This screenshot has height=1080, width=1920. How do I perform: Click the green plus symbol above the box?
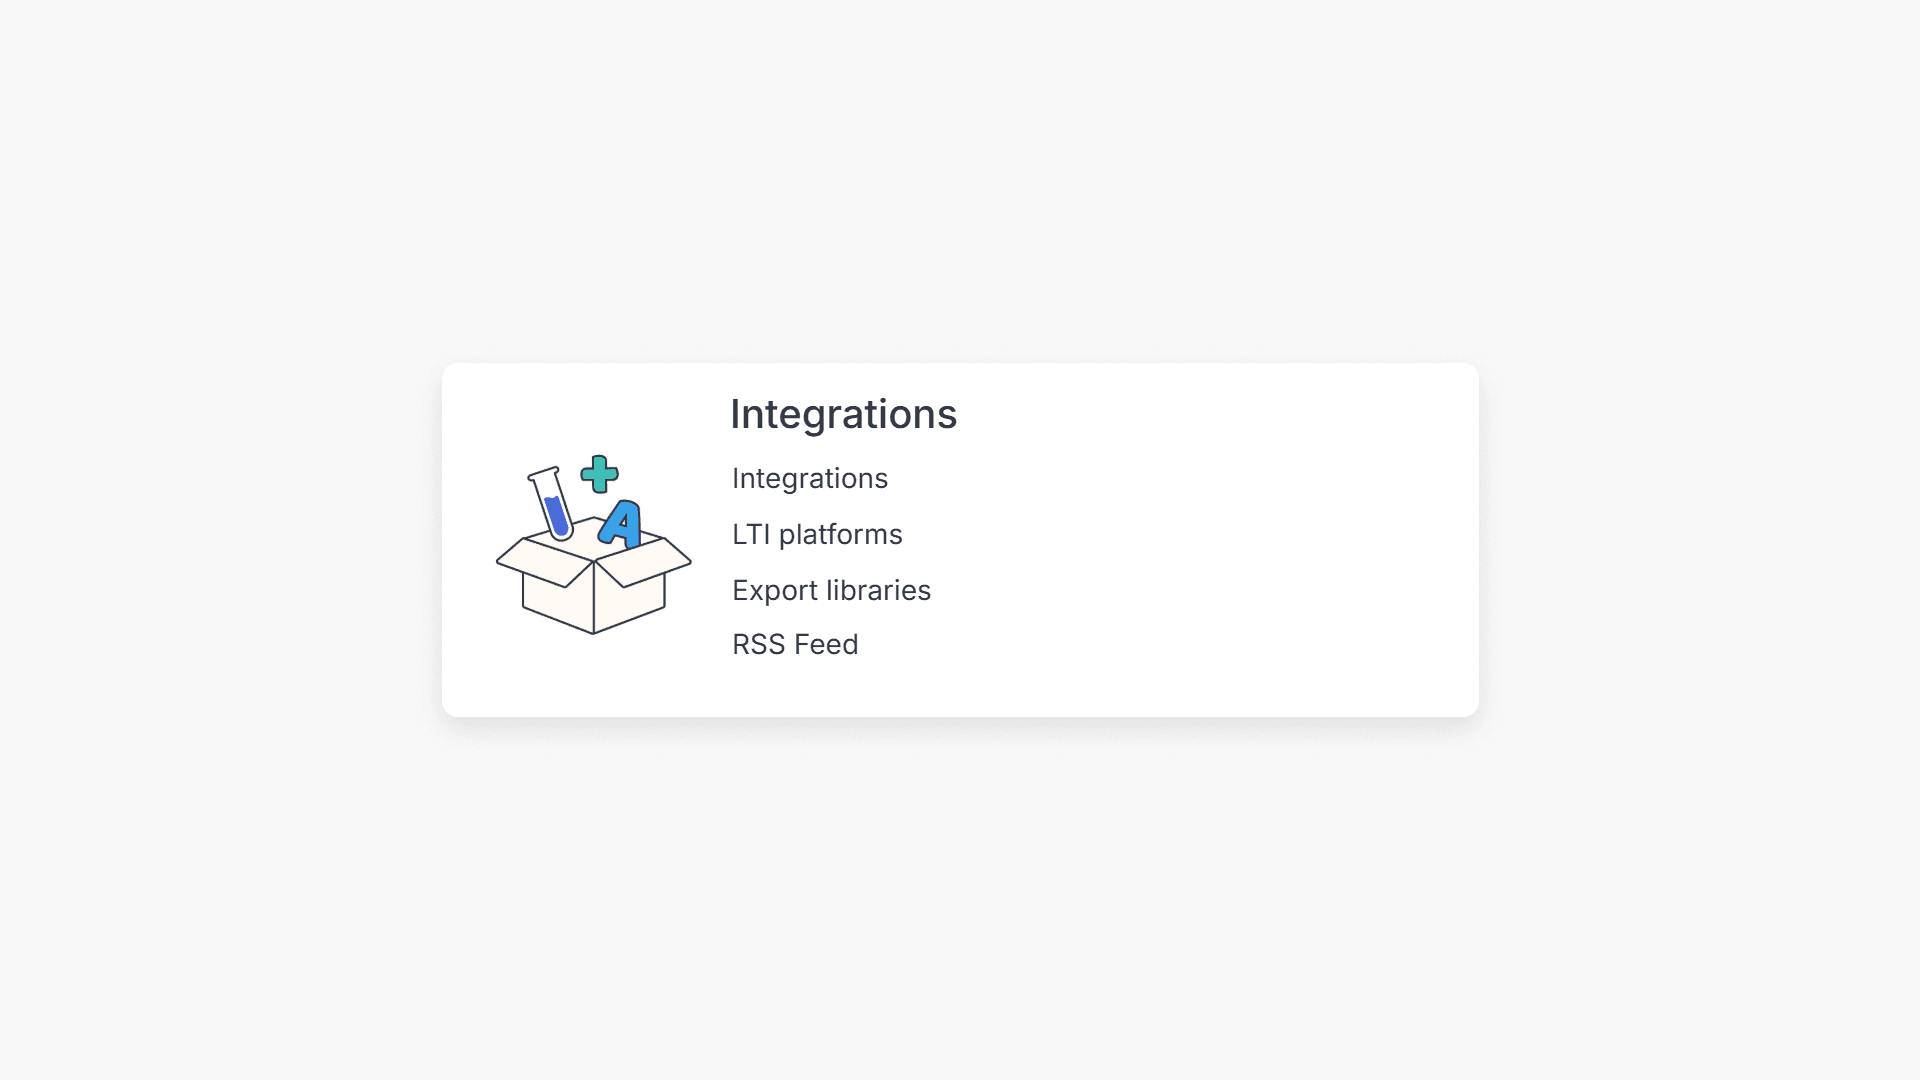tap(598, 475)
